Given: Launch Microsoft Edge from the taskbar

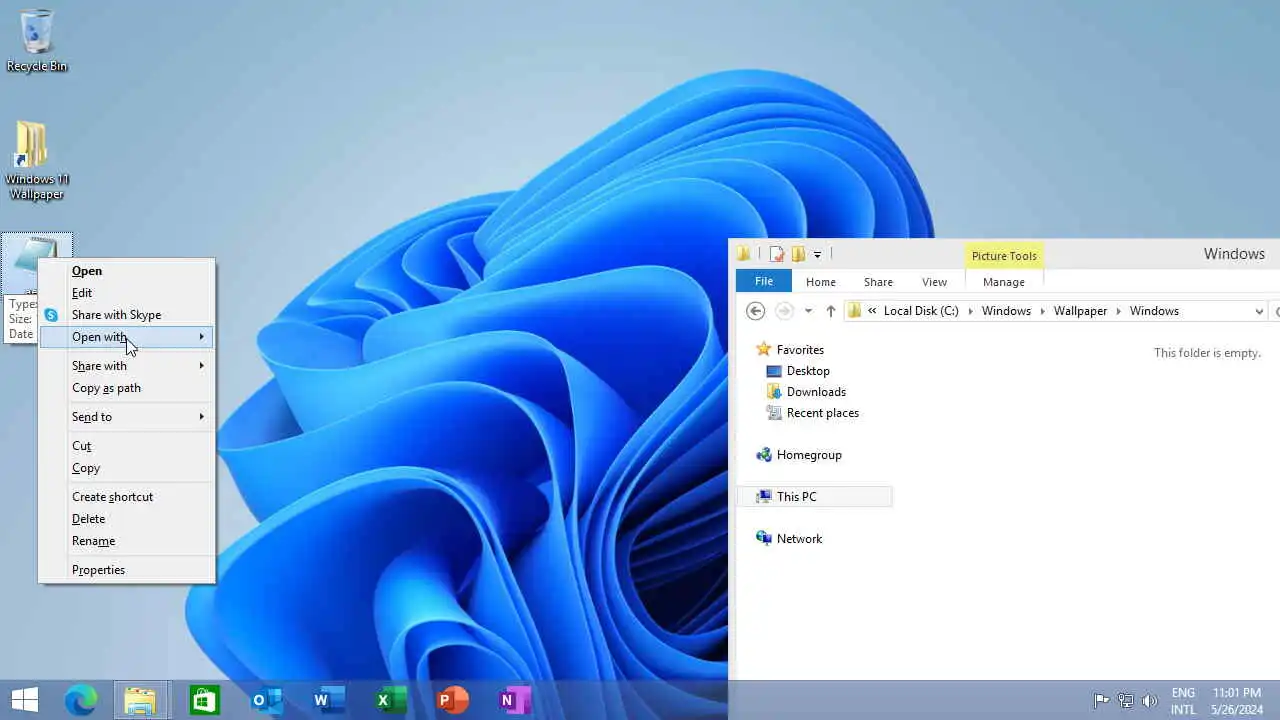Looking at the screenshot, I should [x=81, y=700].
